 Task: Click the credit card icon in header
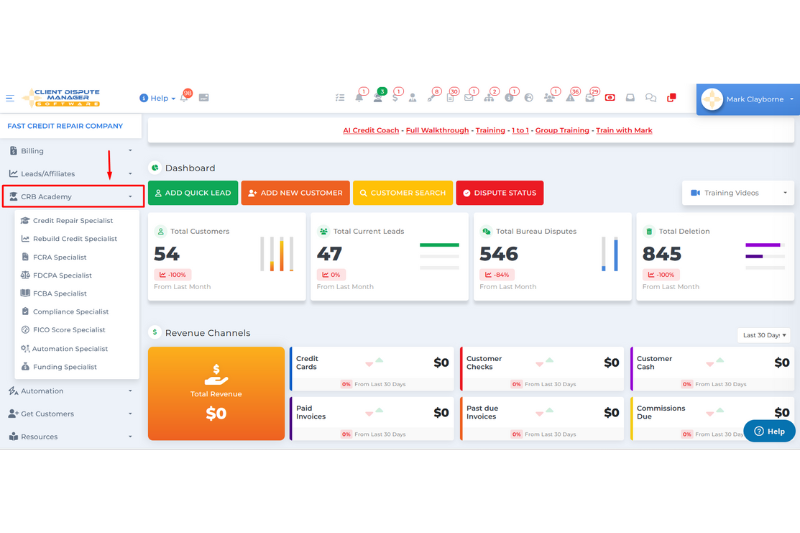204,97
